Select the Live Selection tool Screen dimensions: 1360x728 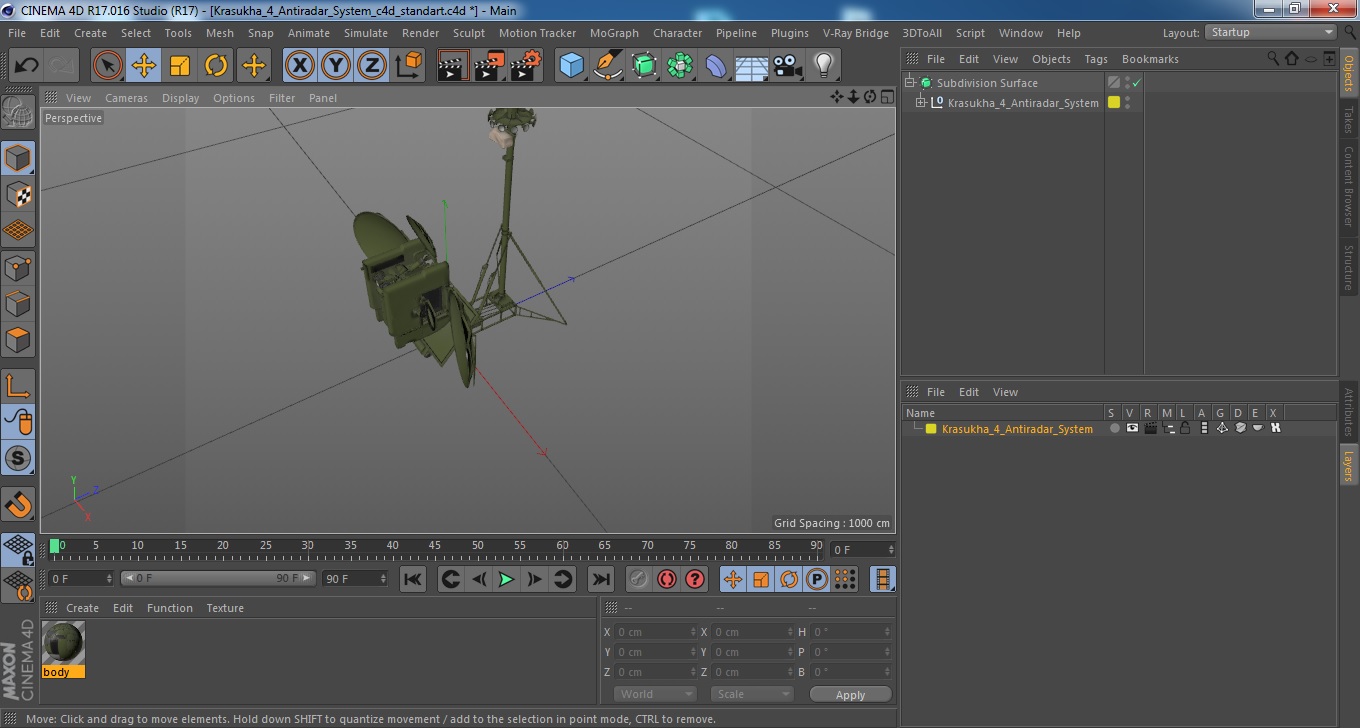[108, 66]
